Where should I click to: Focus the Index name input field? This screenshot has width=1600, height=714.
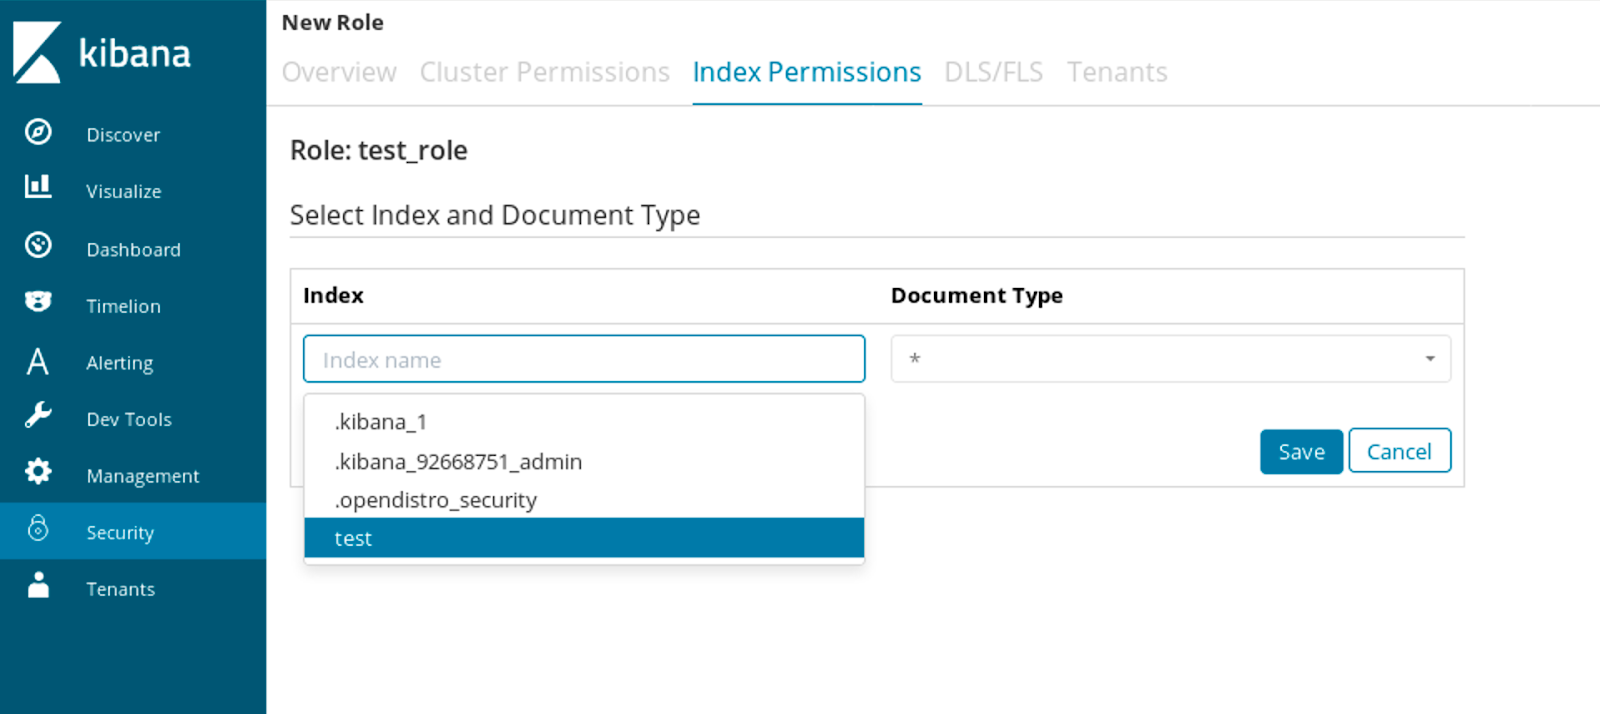coord(584,359)
